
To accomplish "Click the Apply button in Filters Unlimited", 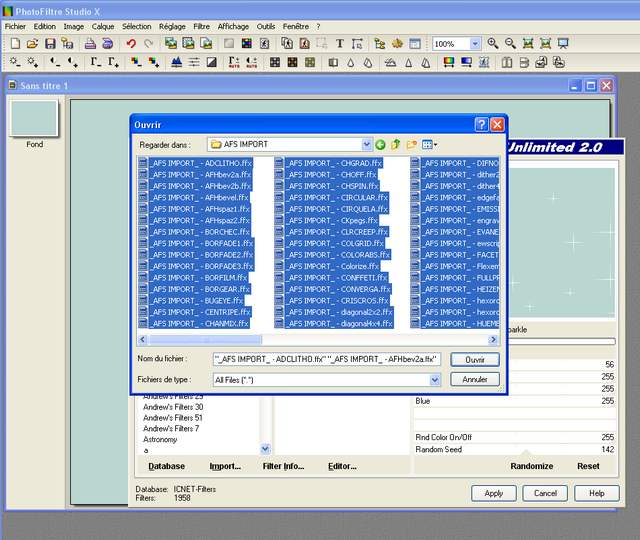I will [493, 493].
